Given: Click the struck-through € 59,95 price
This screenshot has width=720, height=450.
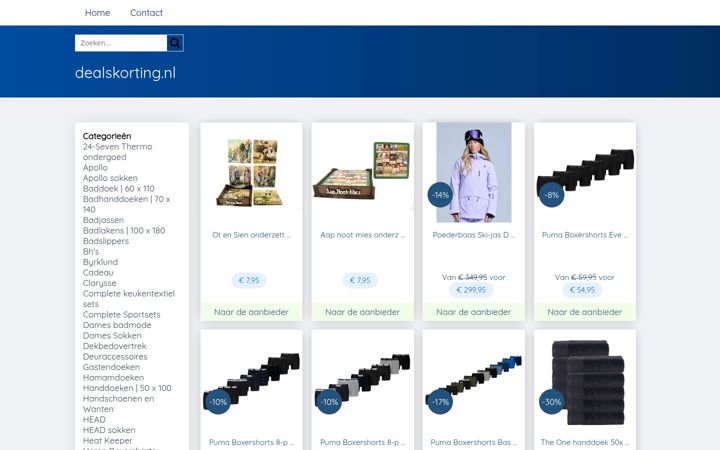Looking at the screenshot, I should coord(584,277).
